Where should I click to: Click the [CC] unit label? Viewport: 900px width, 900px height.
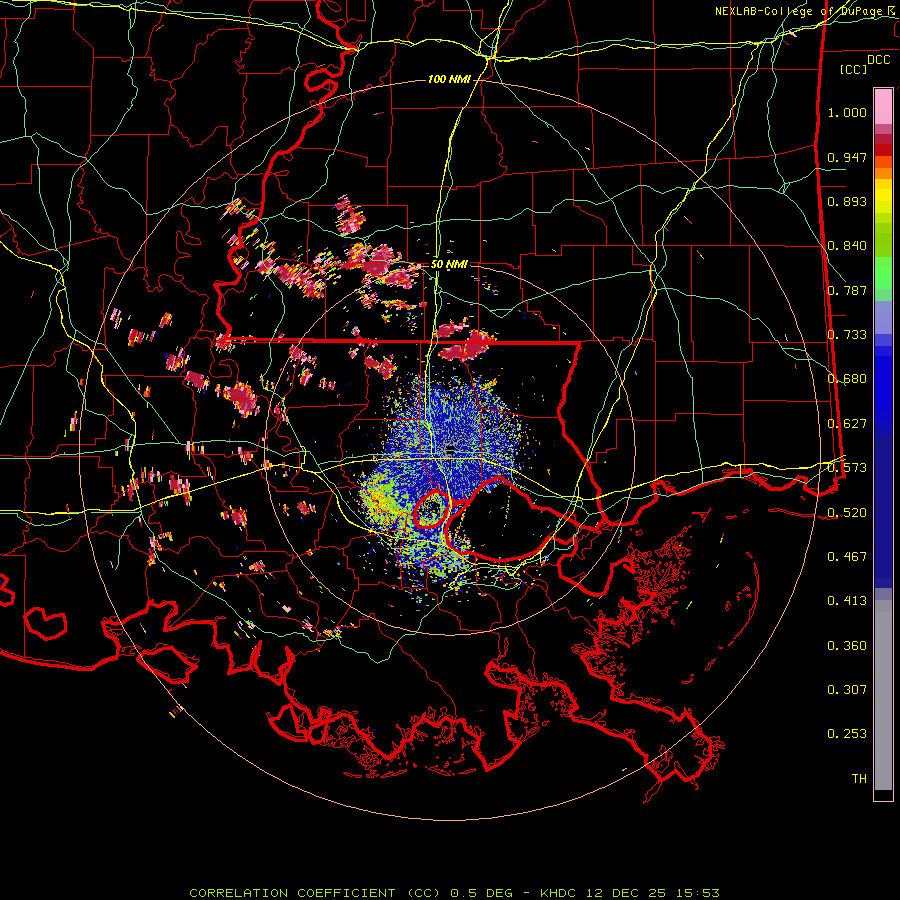853,69
